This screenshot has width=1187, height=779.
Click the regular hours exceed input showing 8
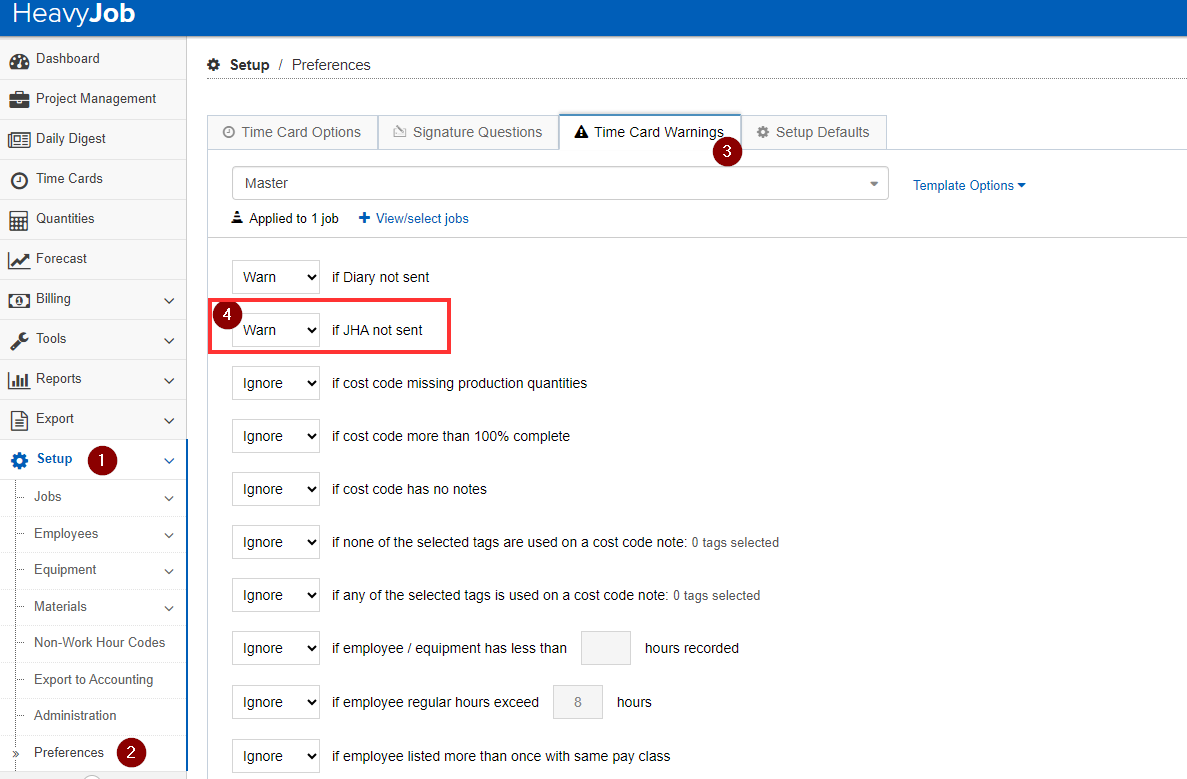(x=578, y=702)
